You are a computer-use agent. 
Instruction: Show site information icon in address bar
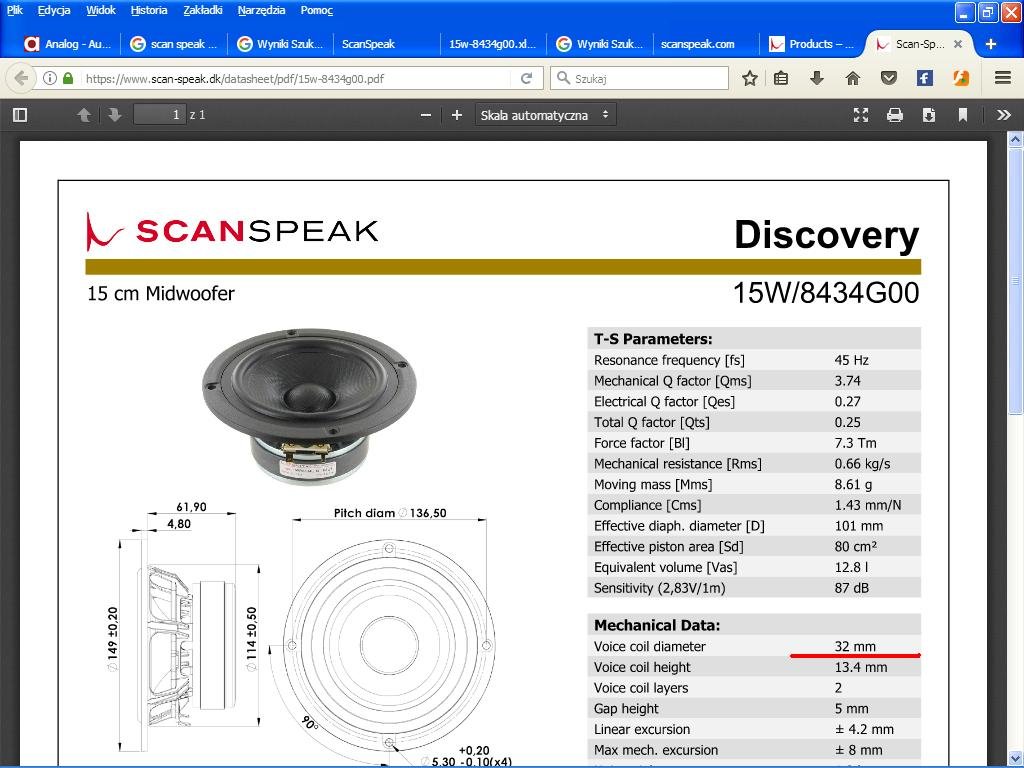click(50, 78)
